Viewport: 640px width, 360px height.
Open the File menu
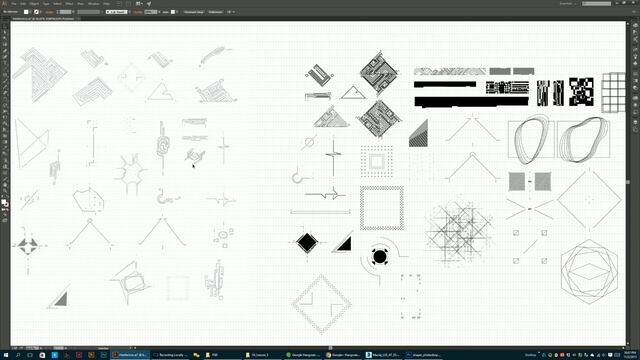[14, 4]
